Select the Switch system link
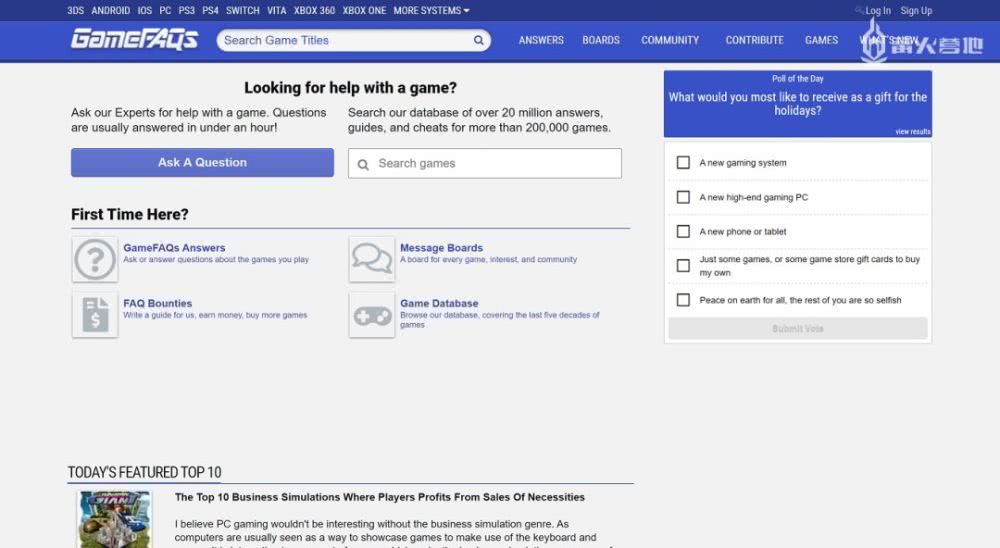 coord(242,10)
